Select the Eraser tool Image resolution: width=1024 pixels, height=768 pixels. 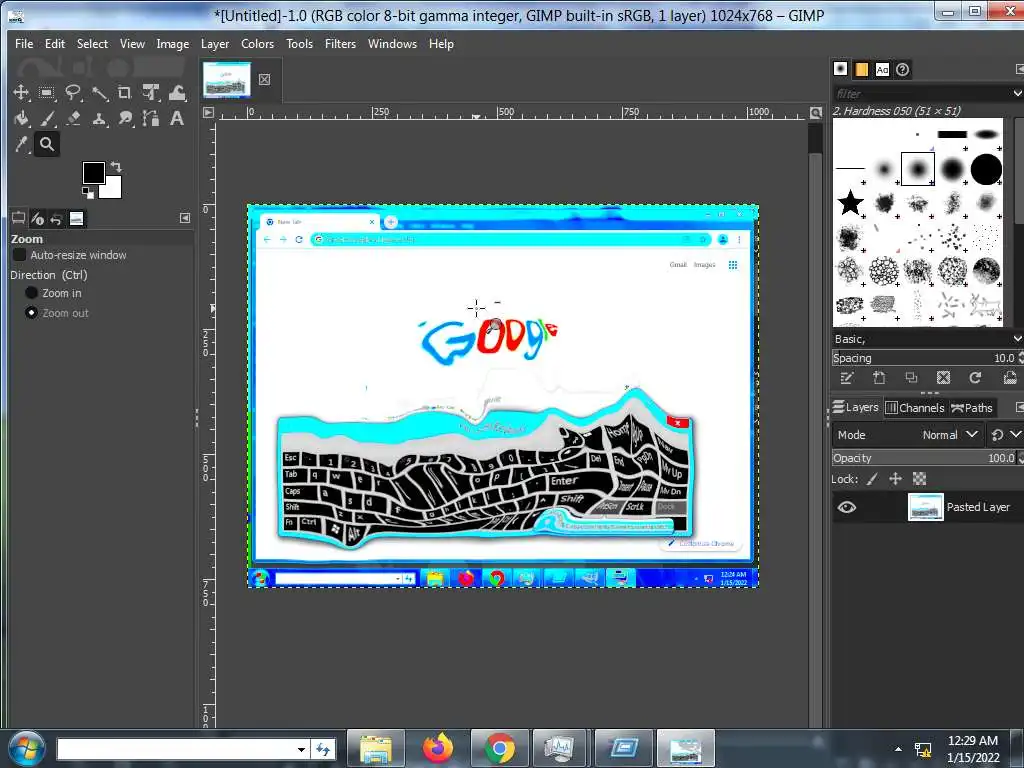[72, 118]
